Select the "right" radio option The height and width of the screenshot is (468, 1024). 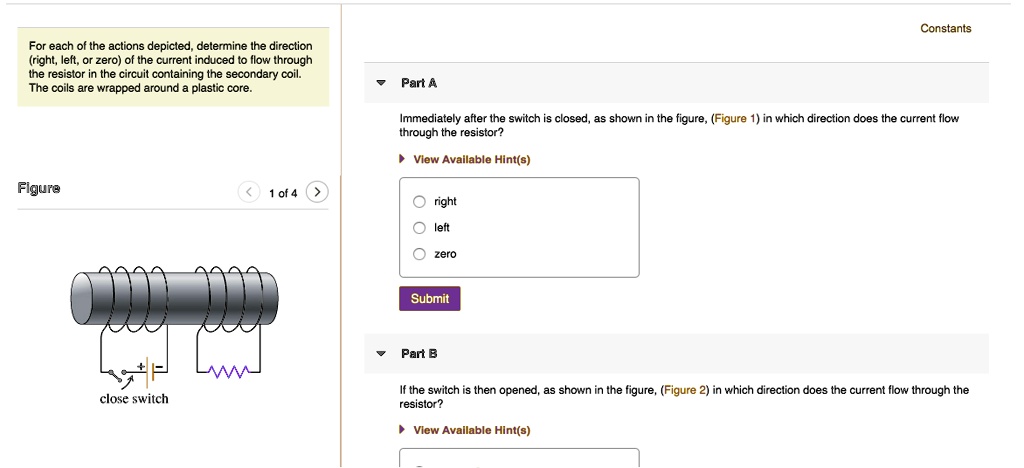tap(420, 201)
